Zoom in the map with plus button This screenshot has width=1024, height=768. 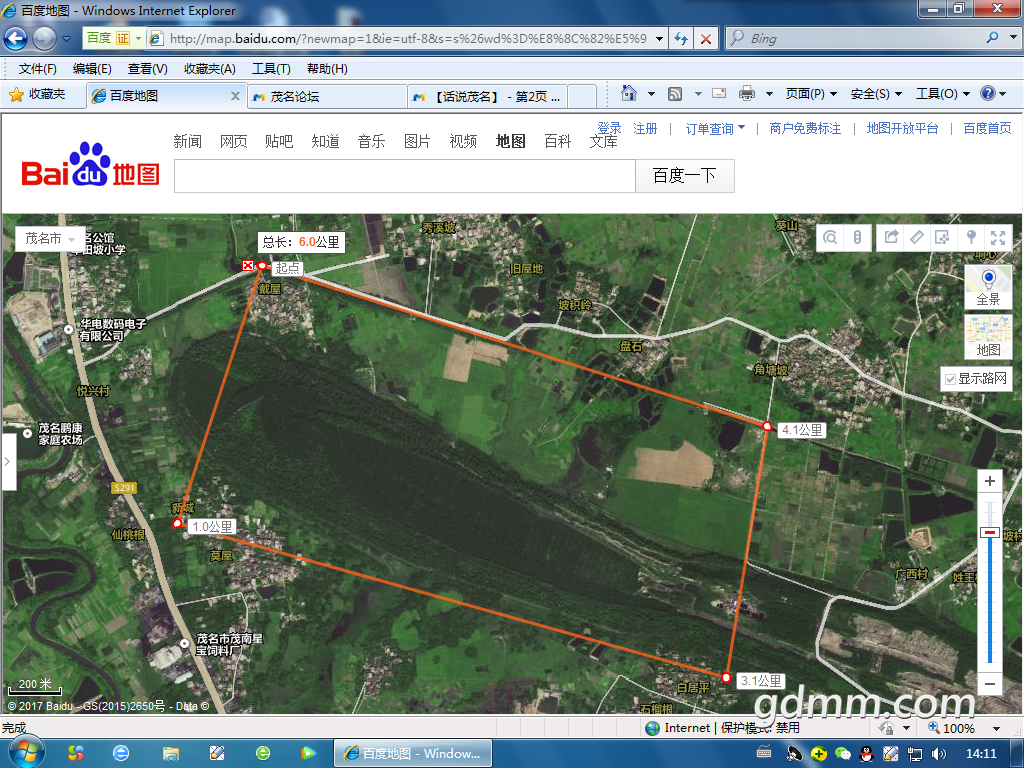[990, 481]
